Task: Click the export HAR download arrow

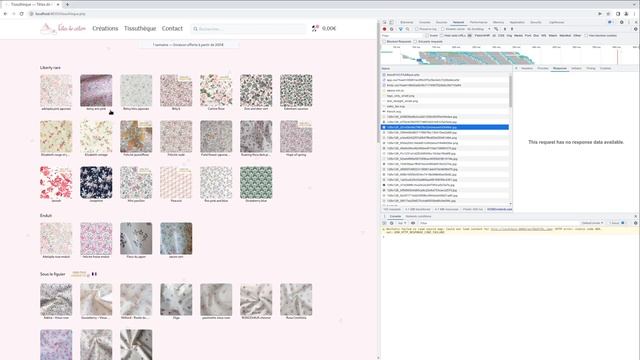Action: 512,29
